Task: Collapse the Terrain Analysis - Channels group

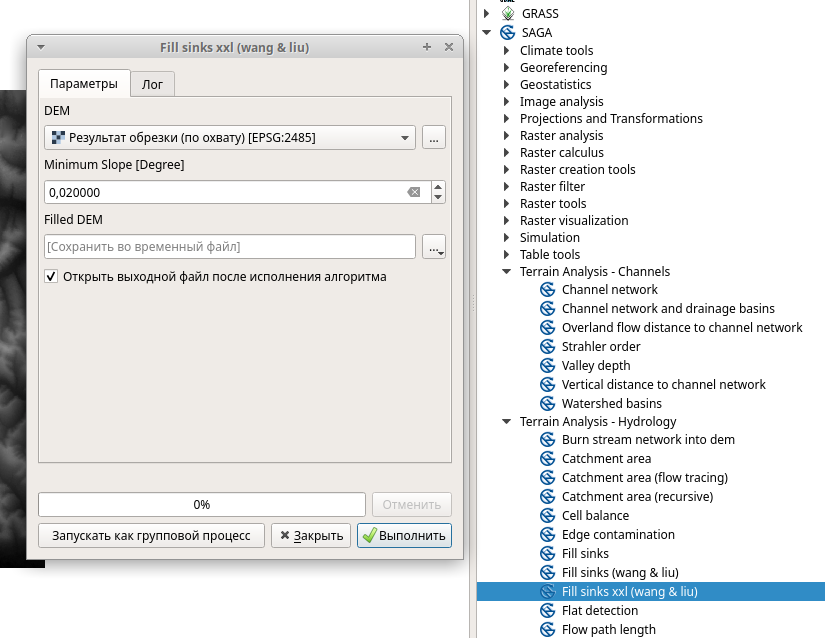Action: [506, 272]
